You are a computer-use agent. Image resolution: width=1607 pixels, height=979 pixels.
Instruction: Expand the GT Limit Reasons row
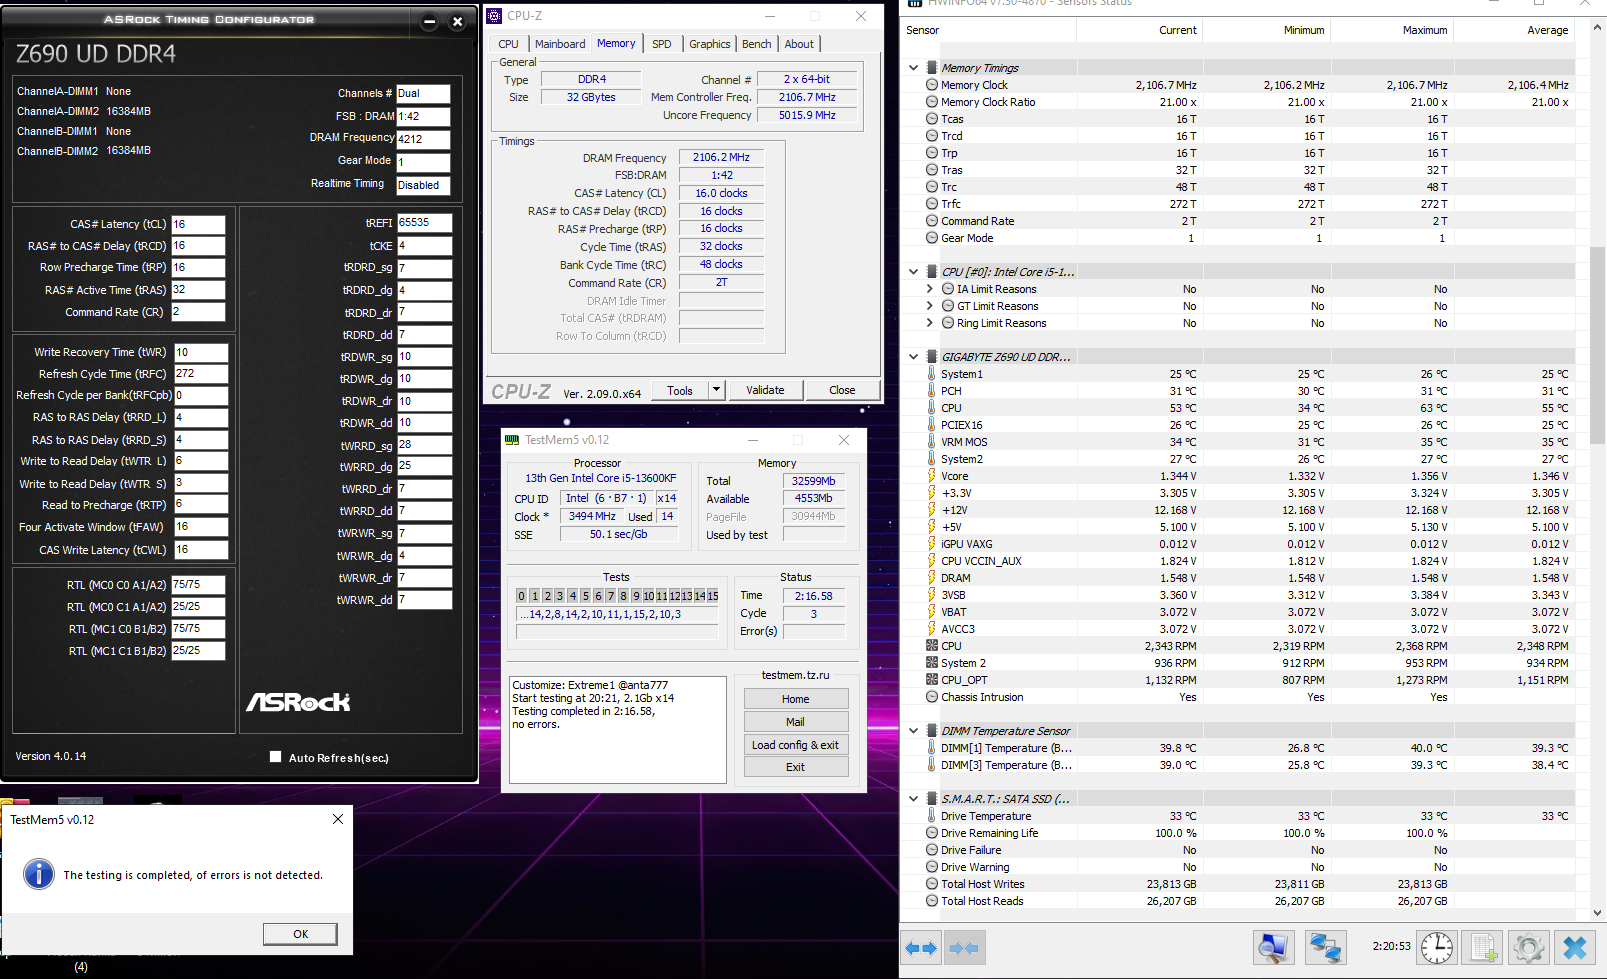930,306
